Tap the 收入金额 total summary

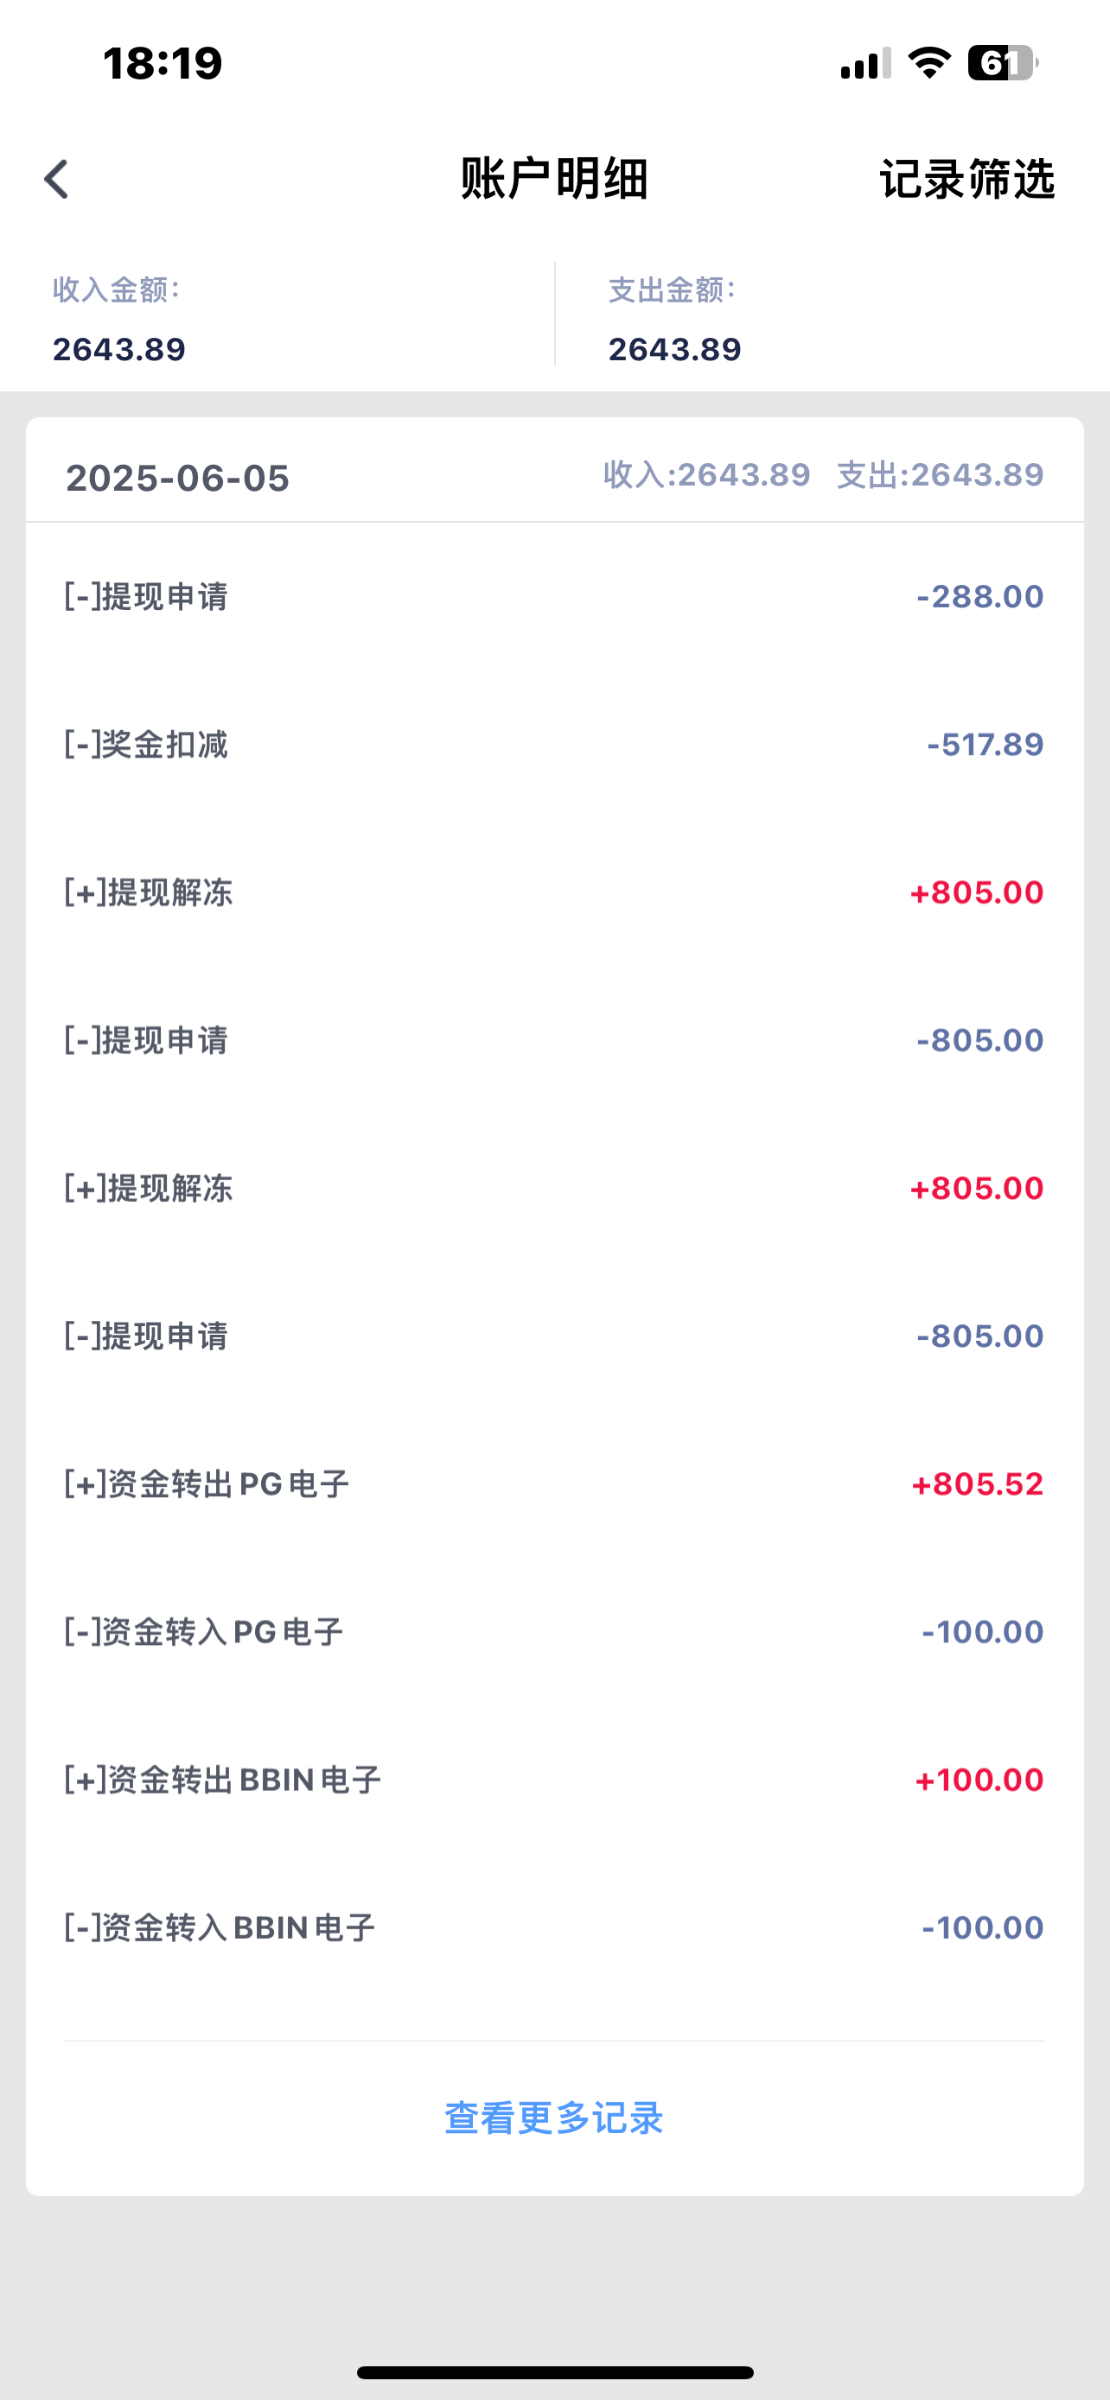pos(119,320)
